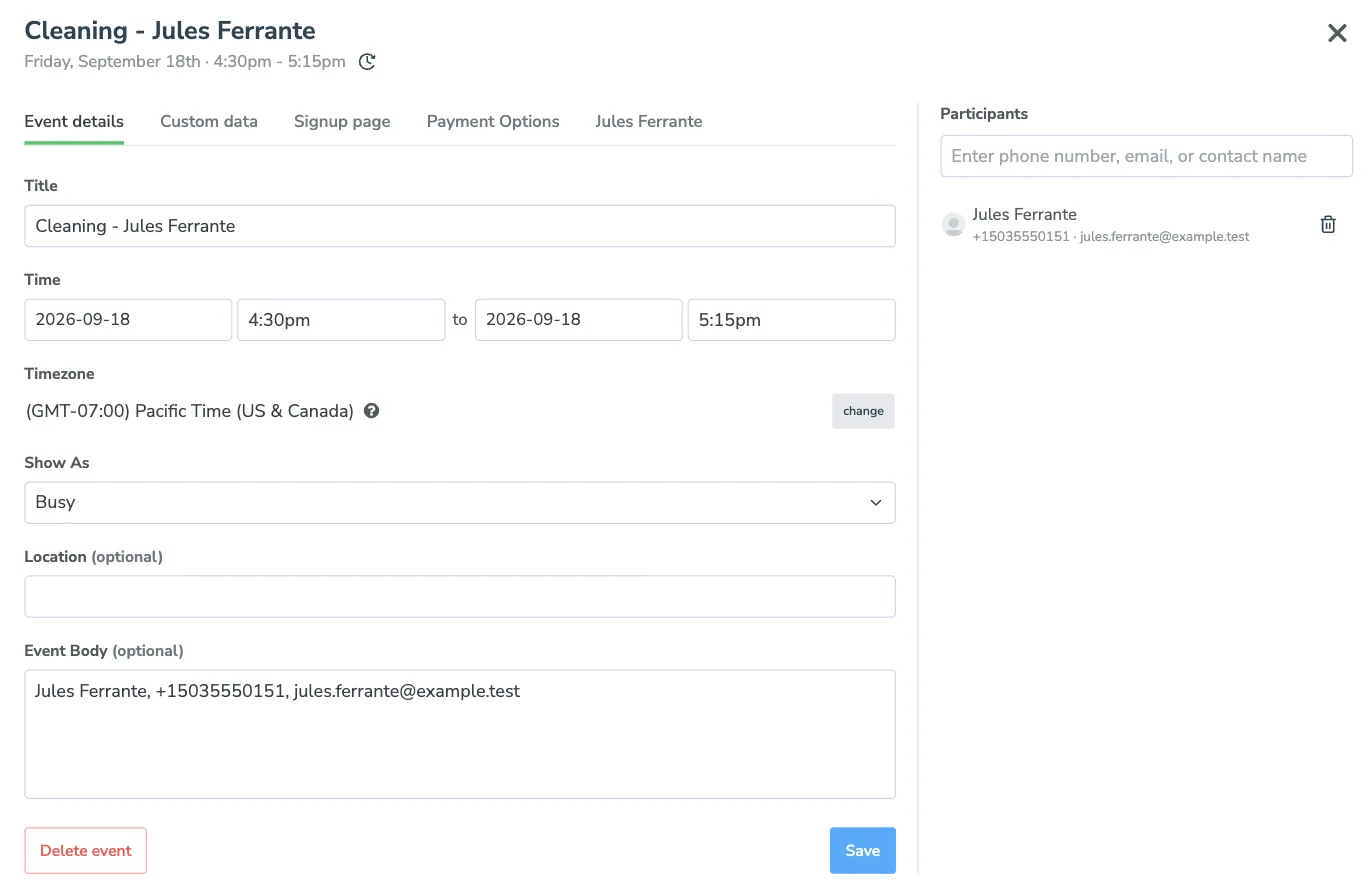1372x889 pixels.
Task: Remove participant Jules Ferrante via trash icon
Action: coord(1328,224)
